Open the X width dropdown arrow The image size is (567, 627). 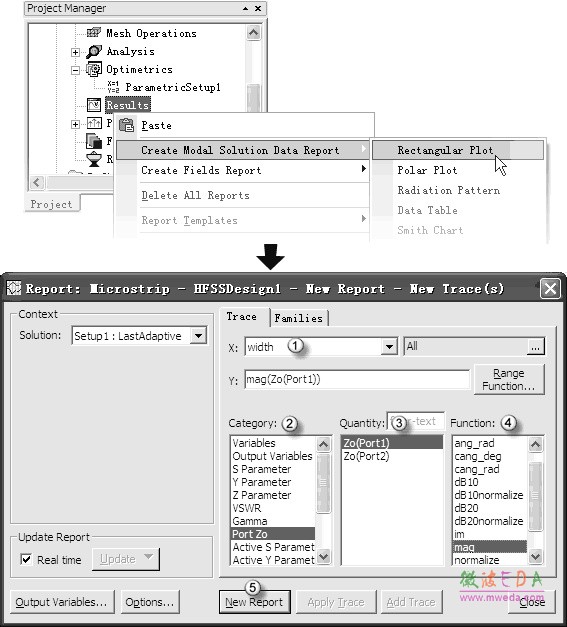[x=389, y=347]
